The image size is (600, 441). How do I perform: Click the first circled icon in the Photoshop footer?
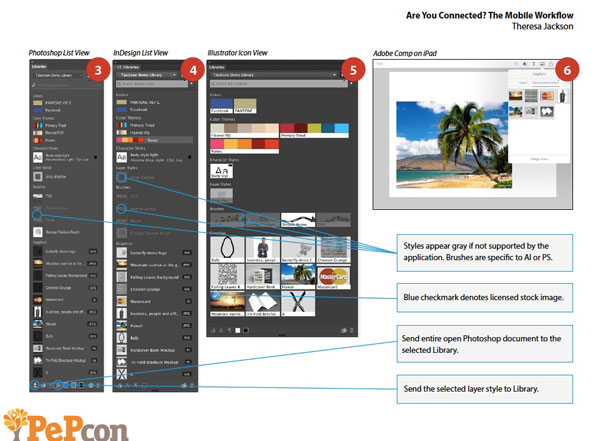point(35,385)
